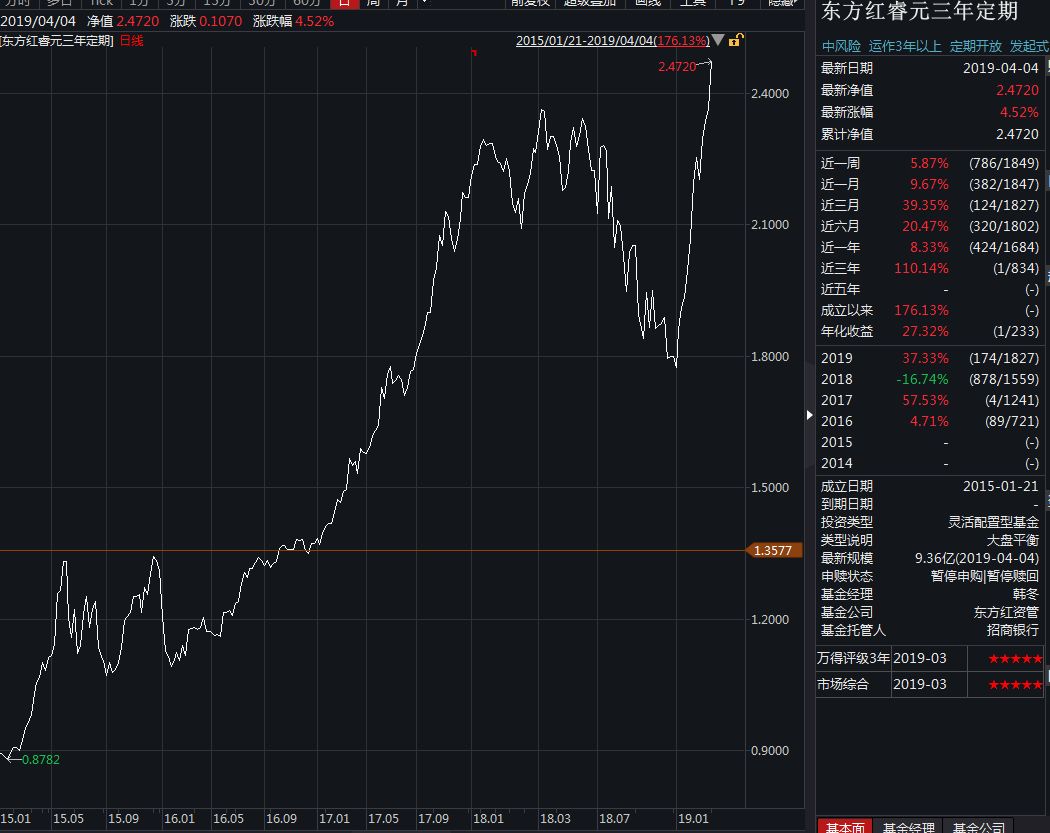Click the 近三月 return 39.35%
This screenshot has width=1050, height=833.
point(925,205)
